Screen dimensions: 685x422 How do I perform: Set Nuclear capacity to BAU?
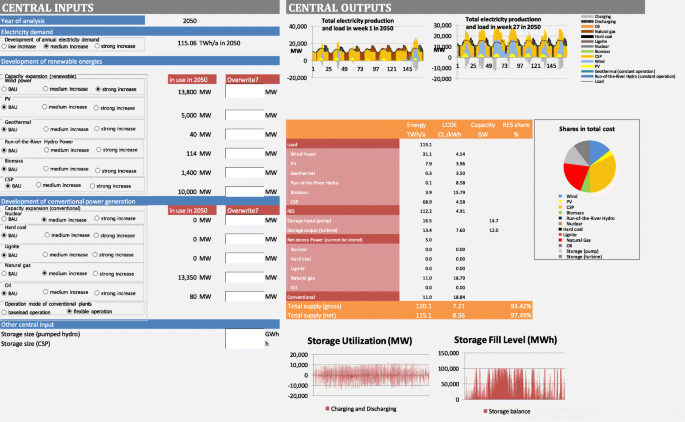[x=4, y=219]
